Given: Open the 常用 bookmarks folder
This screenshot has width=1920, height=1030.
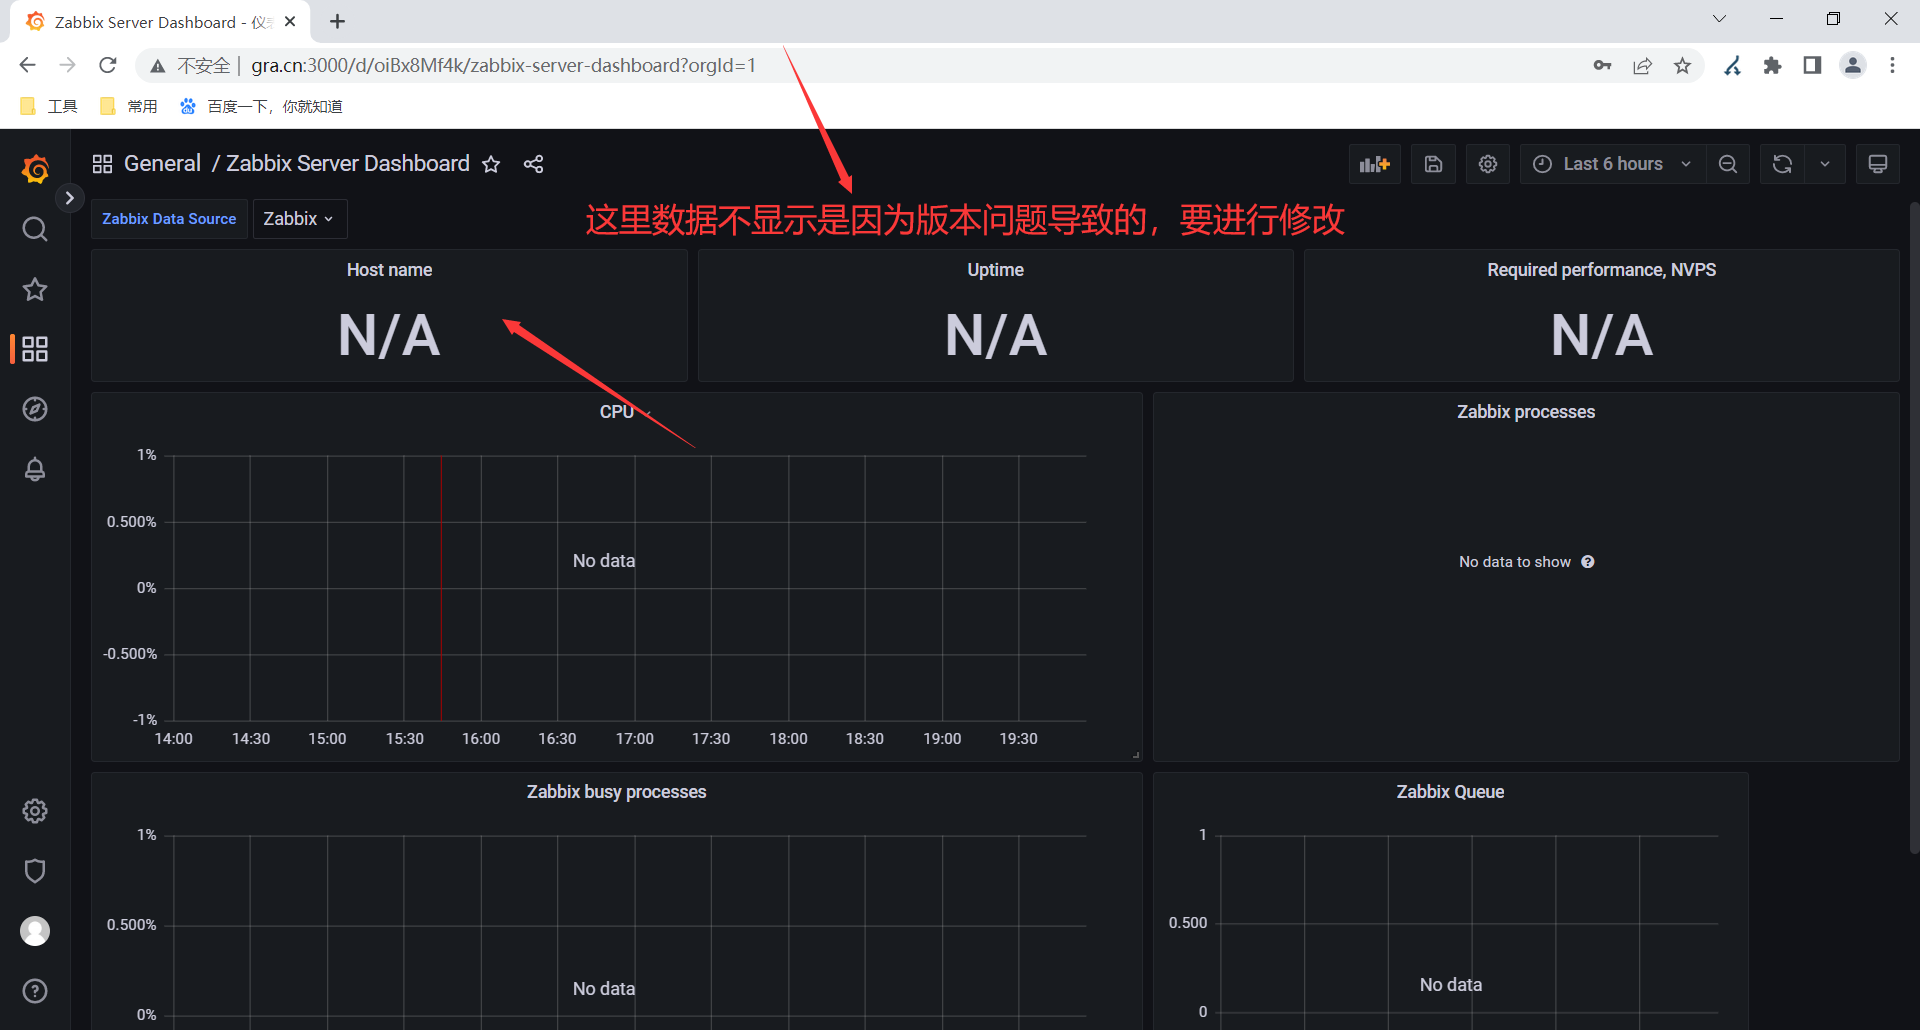Looking at the screenshot, I should tap(129, 106).
